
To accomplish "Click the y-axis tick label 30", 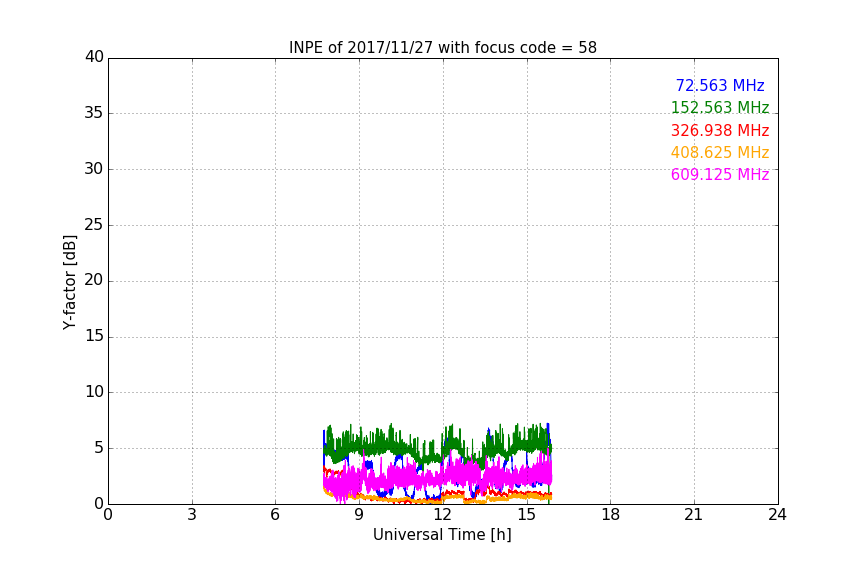I will [x=94, y=169].
